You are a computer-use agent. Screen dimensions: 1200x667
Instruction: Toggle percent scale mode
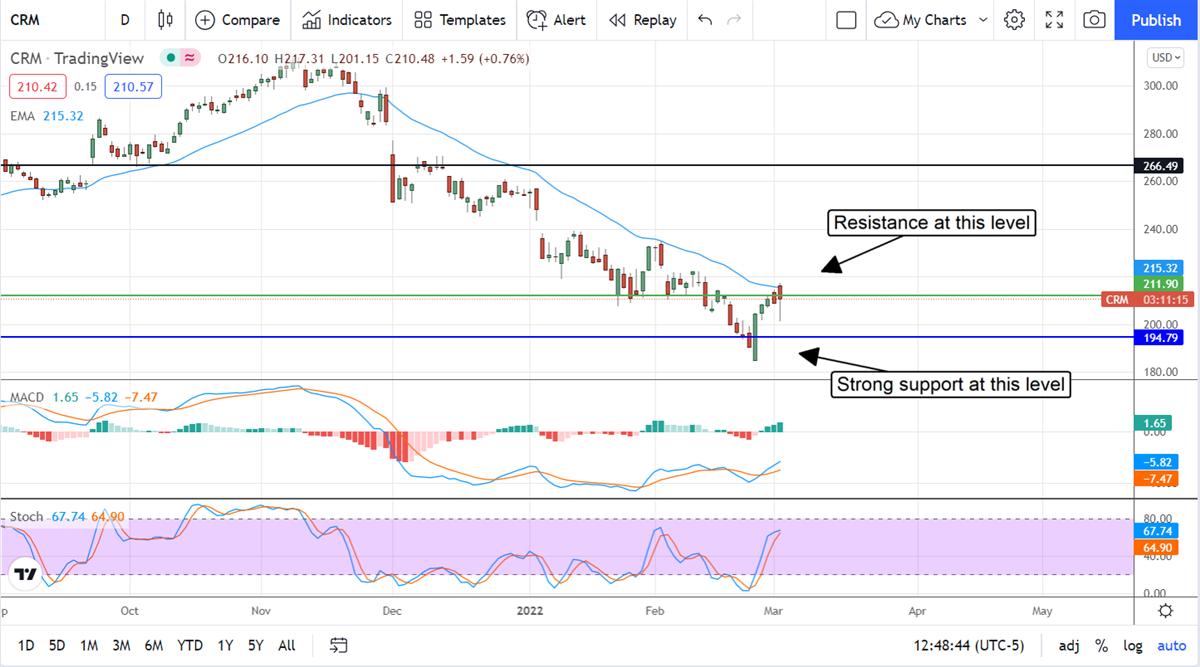pos(1101,646)
